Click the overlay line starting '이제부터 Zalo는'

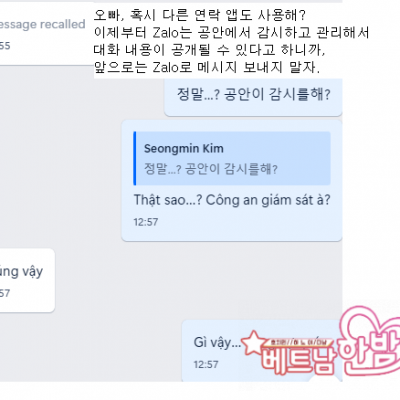coord(231,32)
